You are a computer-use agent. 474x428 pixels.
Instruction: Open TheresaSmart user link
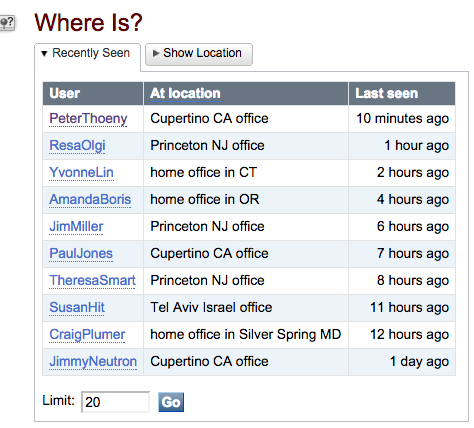pyautogui.click(x=92, y=281)
